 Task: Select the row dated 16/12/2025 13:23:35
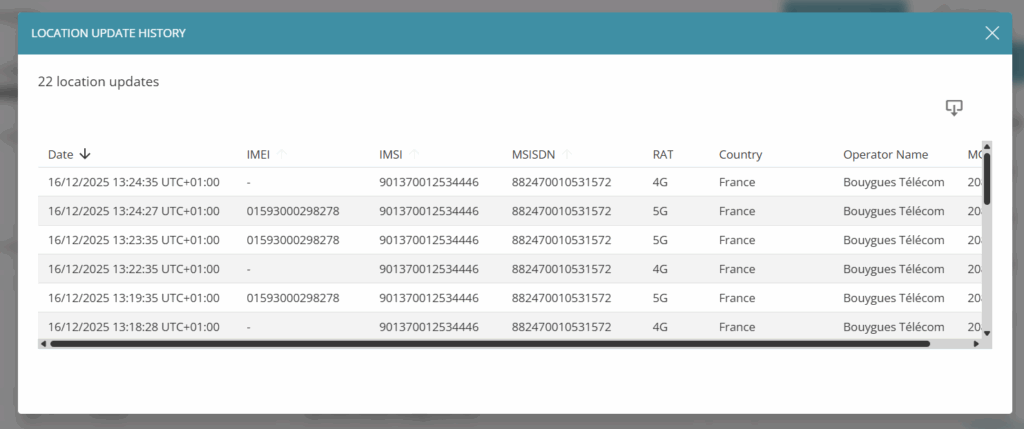[133, 240]
